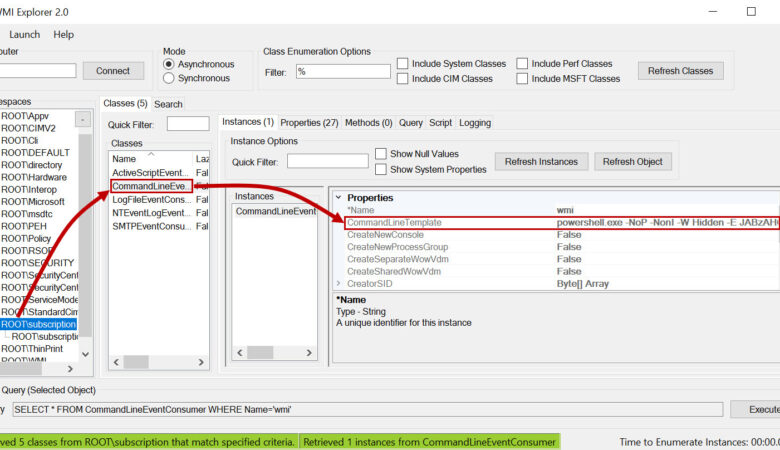780x450 pixels.
Task: Switch to Instances (1) tab
Action: (x=248, y=122)
